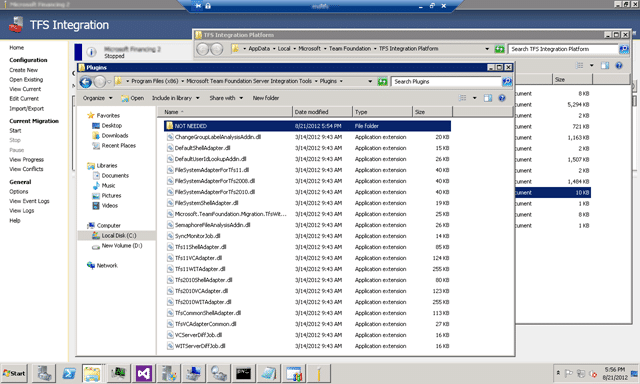Sort by Date modified column
Image resolution: width=640 pixels, height=384 pixels.
[x=322, y=112]
